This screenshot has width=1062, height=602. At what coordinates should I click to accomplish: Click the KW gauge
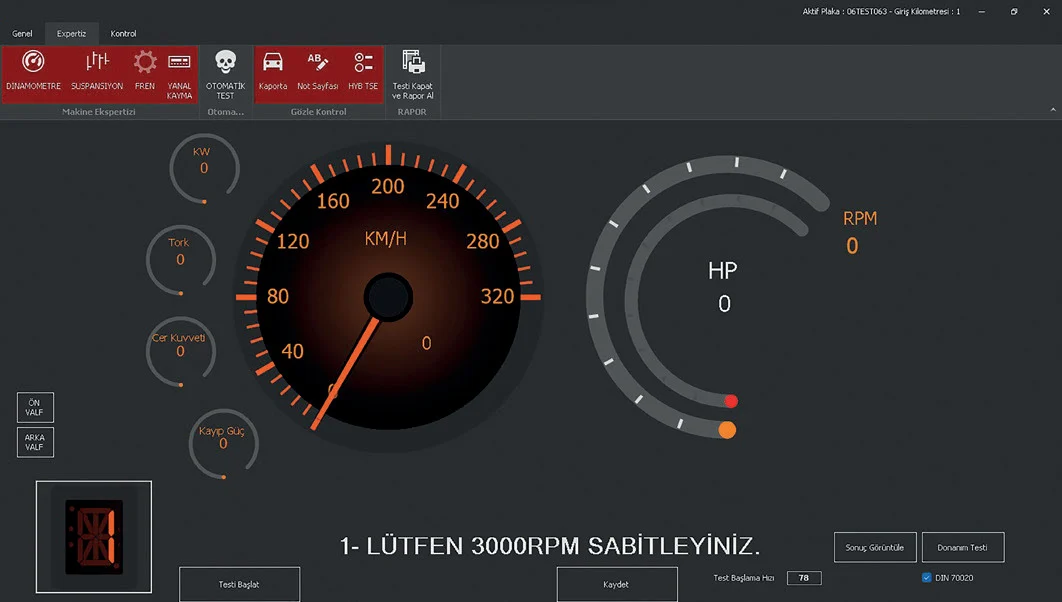pyautogui.click(x=204, y=168)
